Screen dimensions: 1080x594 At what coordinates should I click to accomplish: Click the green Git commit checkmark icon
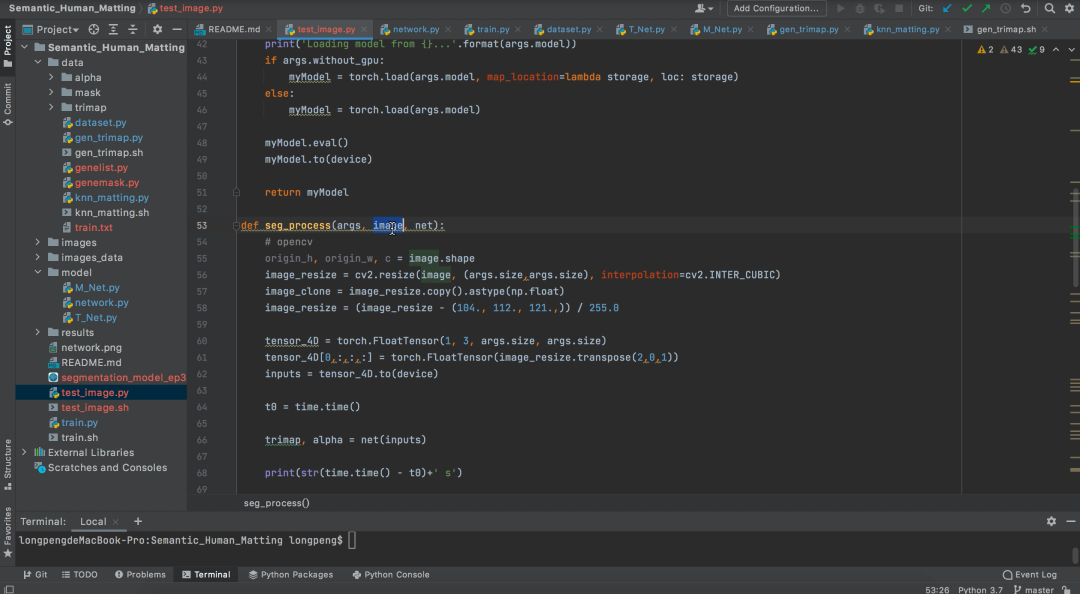coord(967,8)
